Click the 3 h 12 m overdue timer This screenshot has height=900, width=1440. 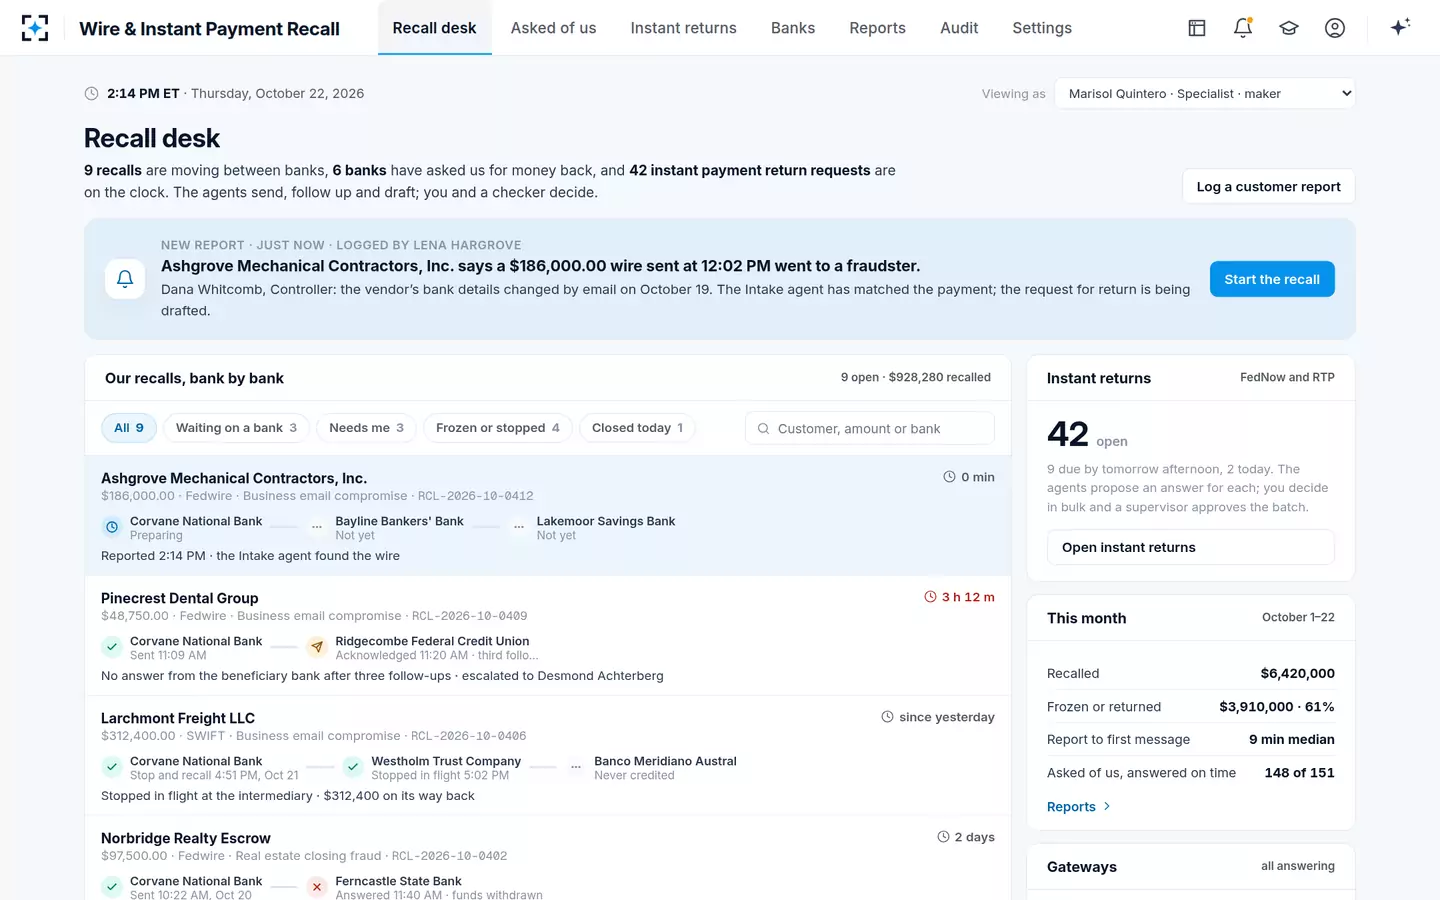click(x=960, y=597)
